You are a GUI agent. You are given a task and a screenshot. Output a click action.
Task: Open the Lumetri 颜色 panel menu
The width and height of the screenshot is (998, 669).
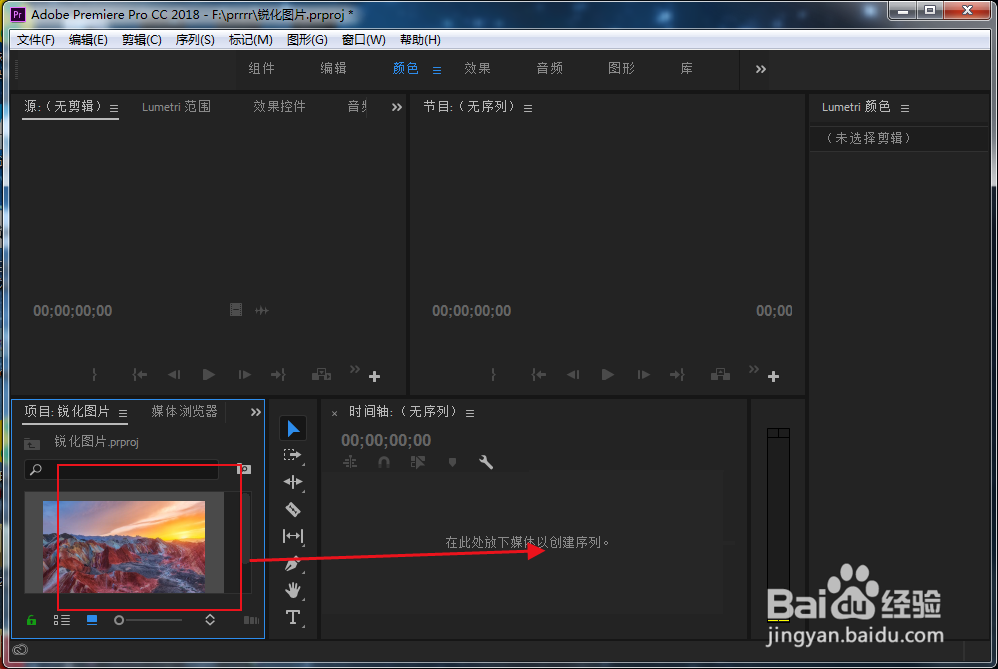click(904, 107)
